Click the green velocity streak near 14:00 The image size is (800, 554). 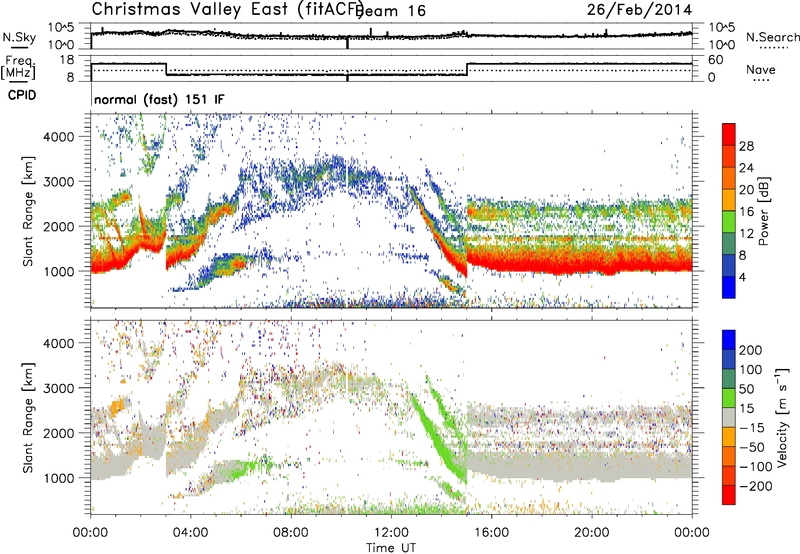pos(436,439)
